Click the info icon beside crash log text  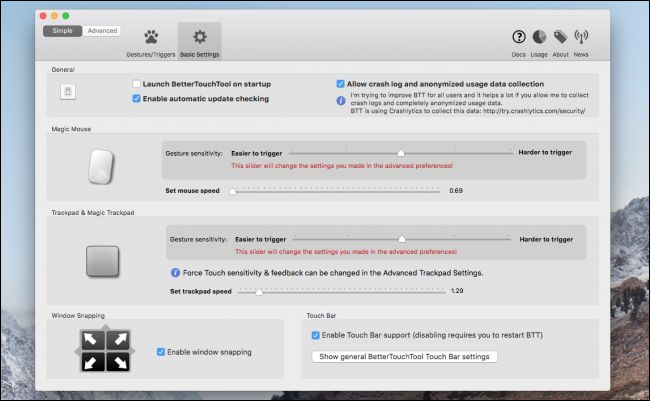point(341,100)
